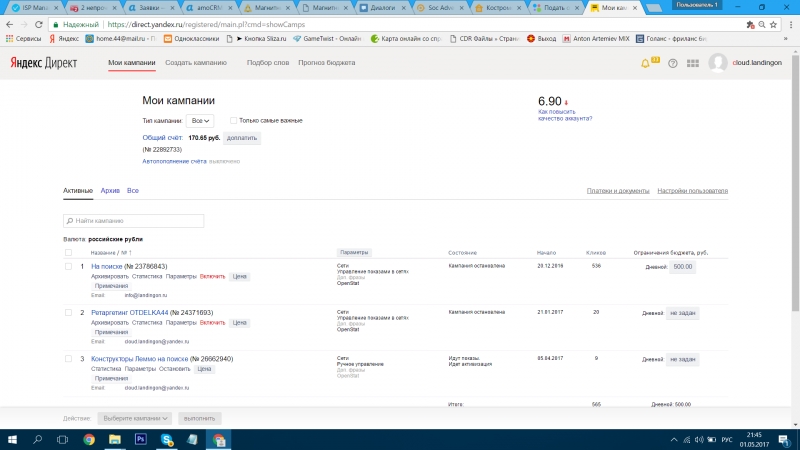Click the выполнить button

[199, 418]
